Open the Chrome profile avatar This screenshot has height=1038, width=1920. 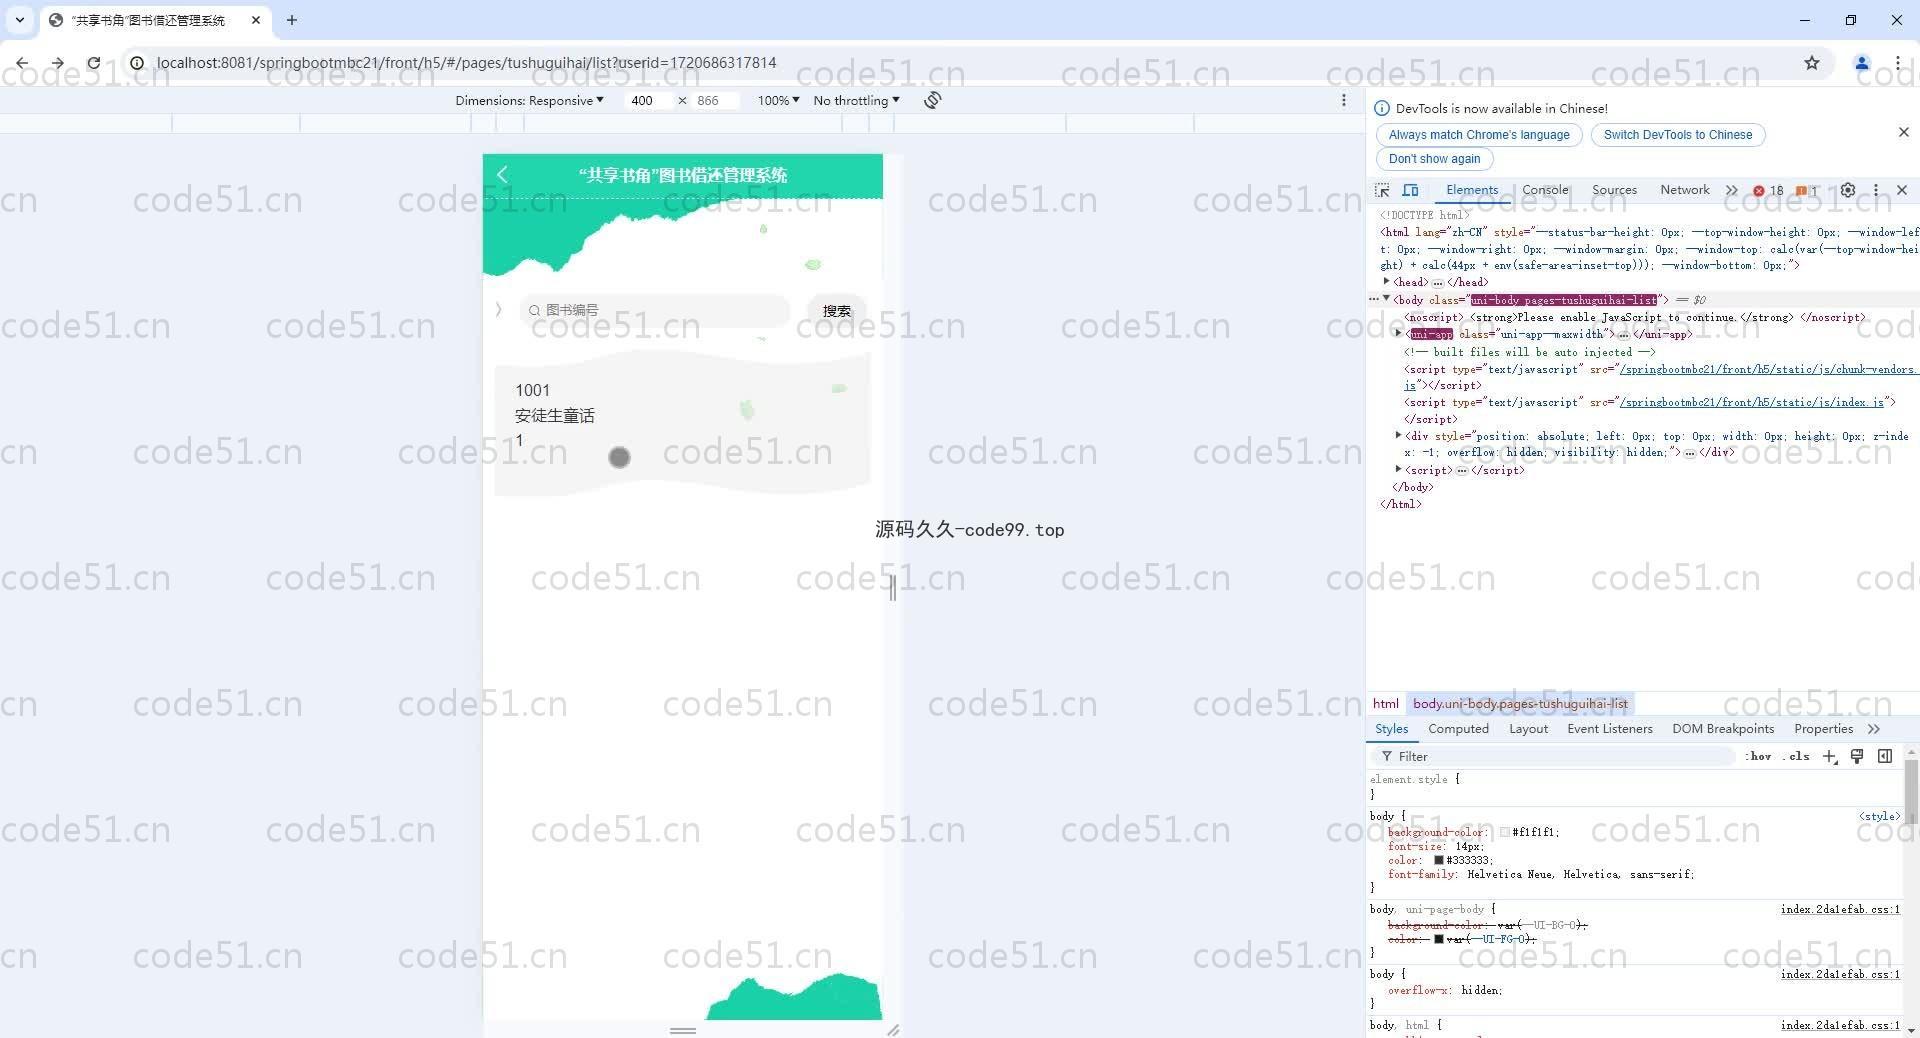(x=1862, y=63)
